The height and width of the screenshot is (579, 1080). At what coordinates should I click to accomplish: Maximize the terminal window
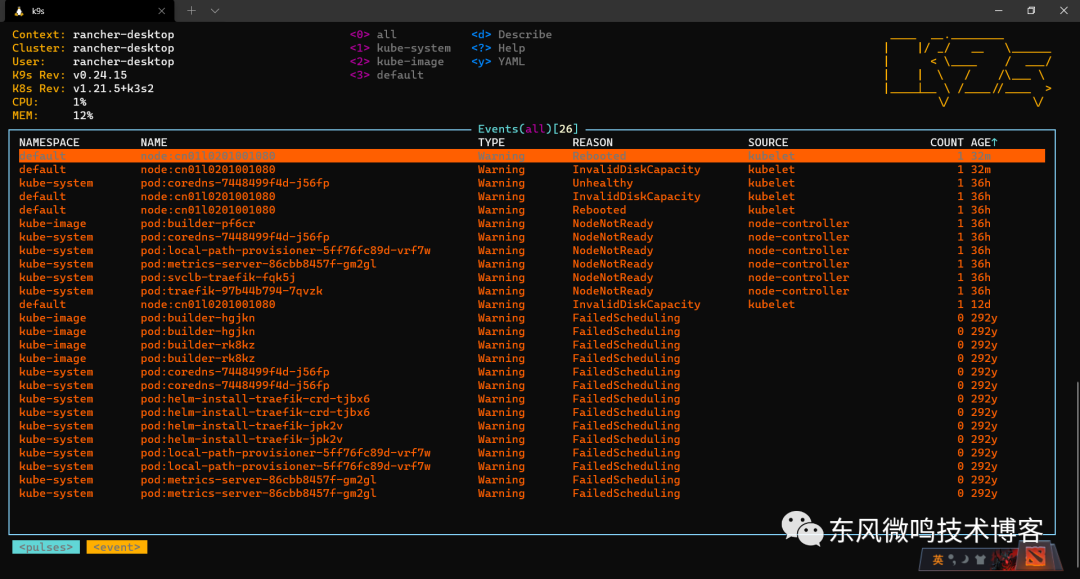coord(1031,11)
